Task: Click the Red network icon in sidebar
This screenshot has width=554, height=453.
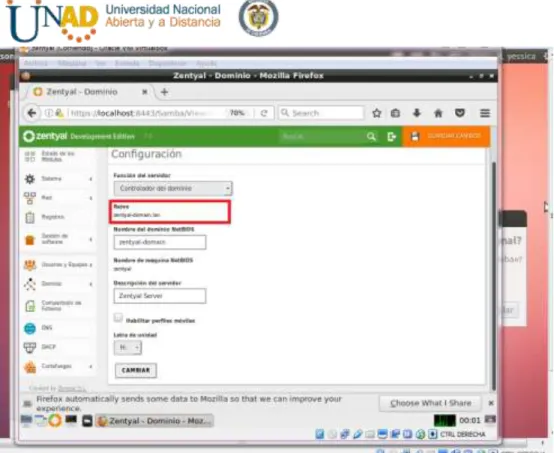Action: [30, 198]
